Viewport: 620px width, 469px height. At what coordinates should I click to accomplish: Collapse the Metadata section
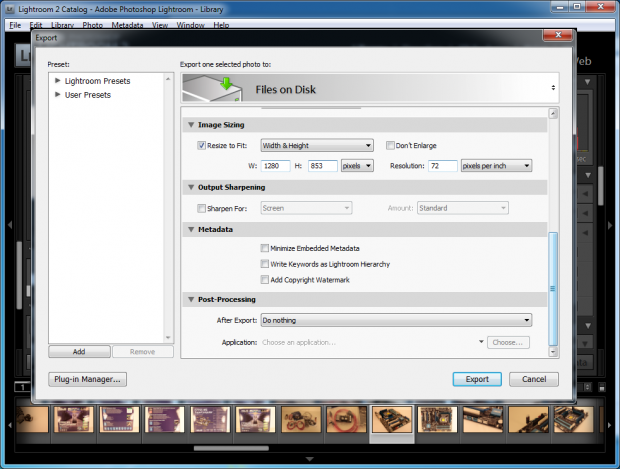(x=191, y=229)
